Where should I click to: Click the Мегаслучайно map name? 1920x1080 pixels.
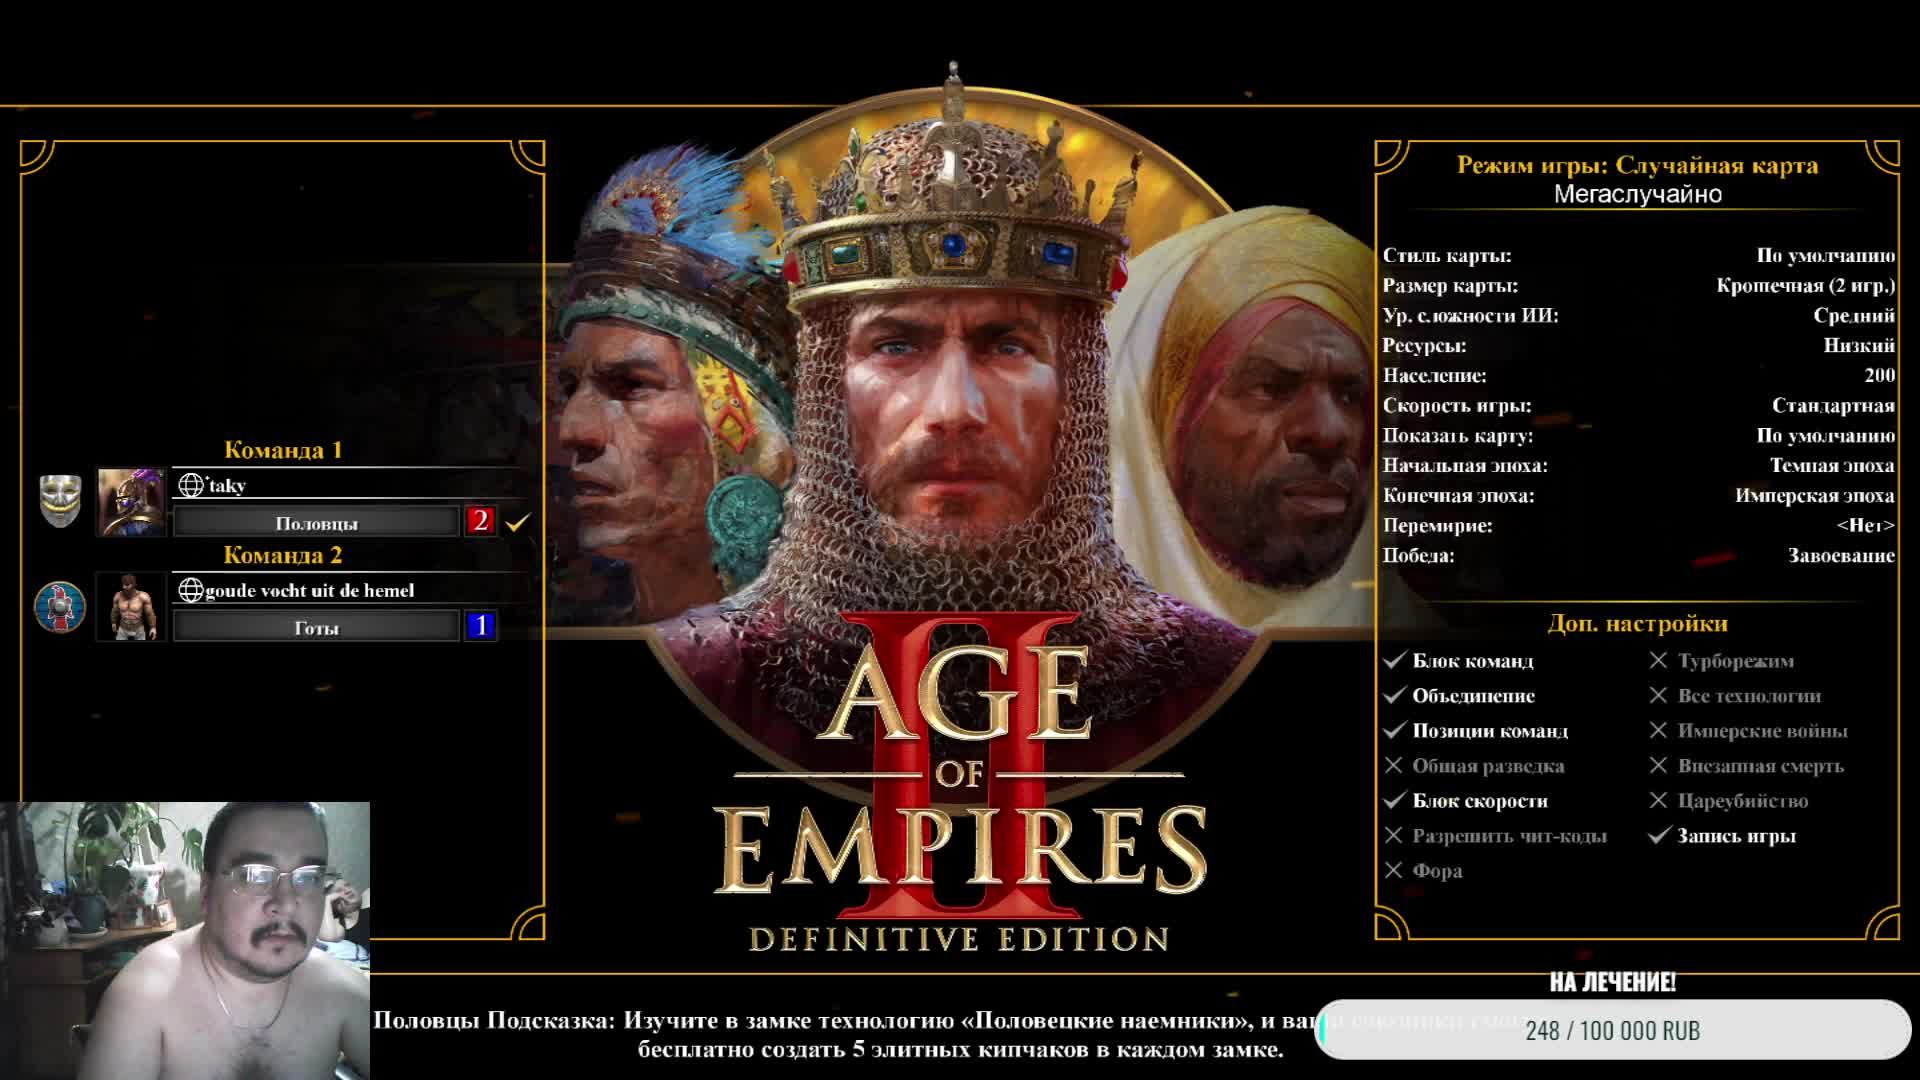(x=1637, y=195)
